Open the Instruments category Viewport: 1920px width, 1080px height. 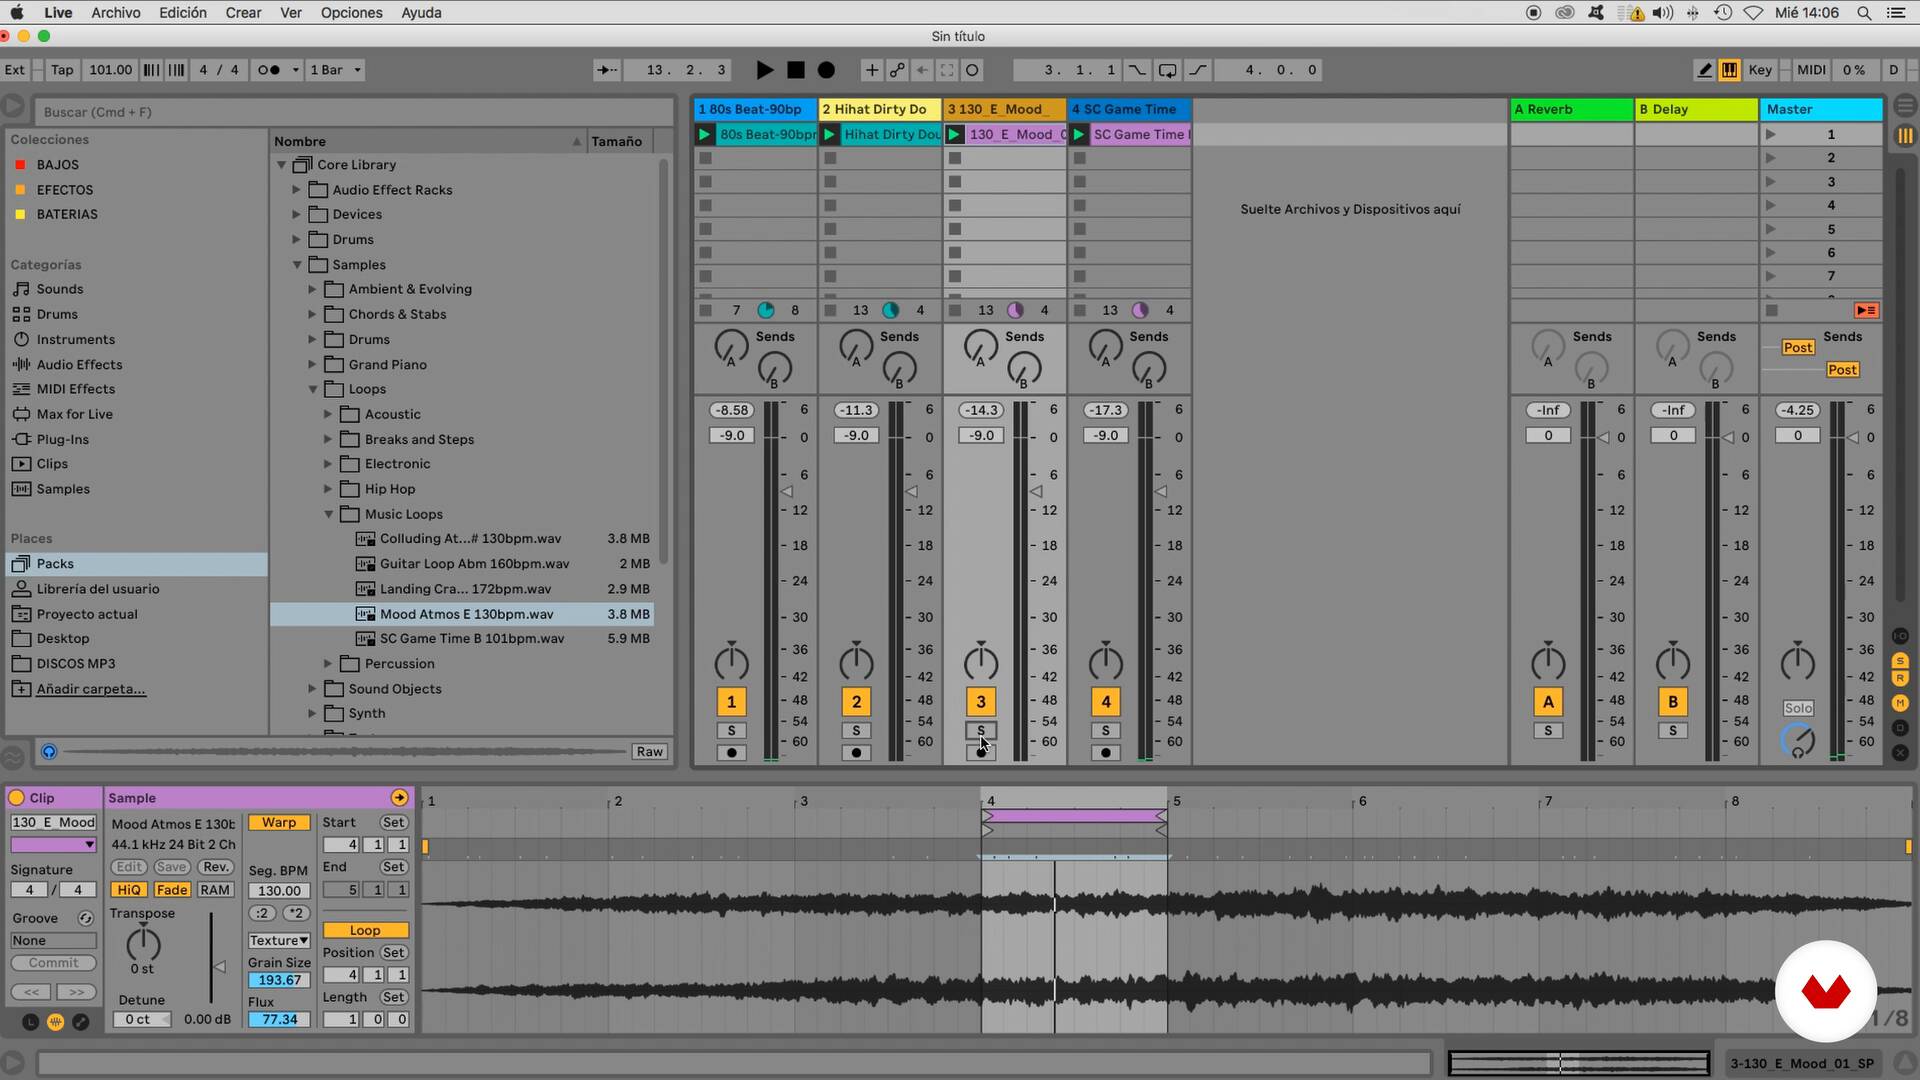click(x=75, y=340)
